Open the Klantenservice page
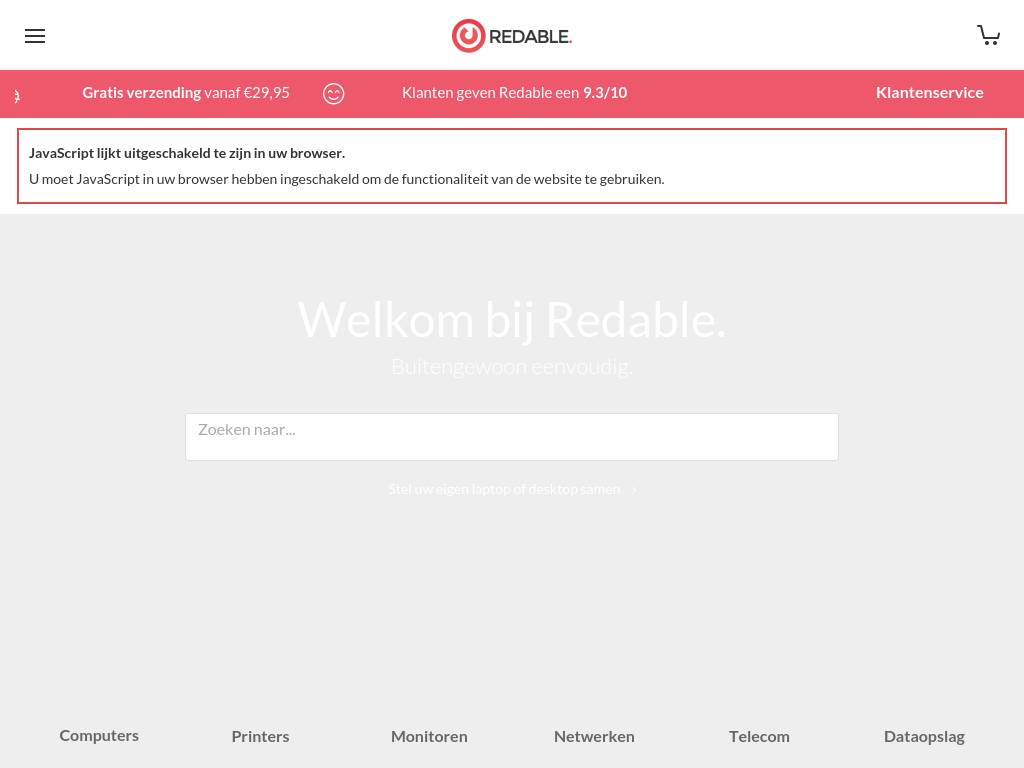This screenshot has height=768, width=1024. [x=929, y=92]
